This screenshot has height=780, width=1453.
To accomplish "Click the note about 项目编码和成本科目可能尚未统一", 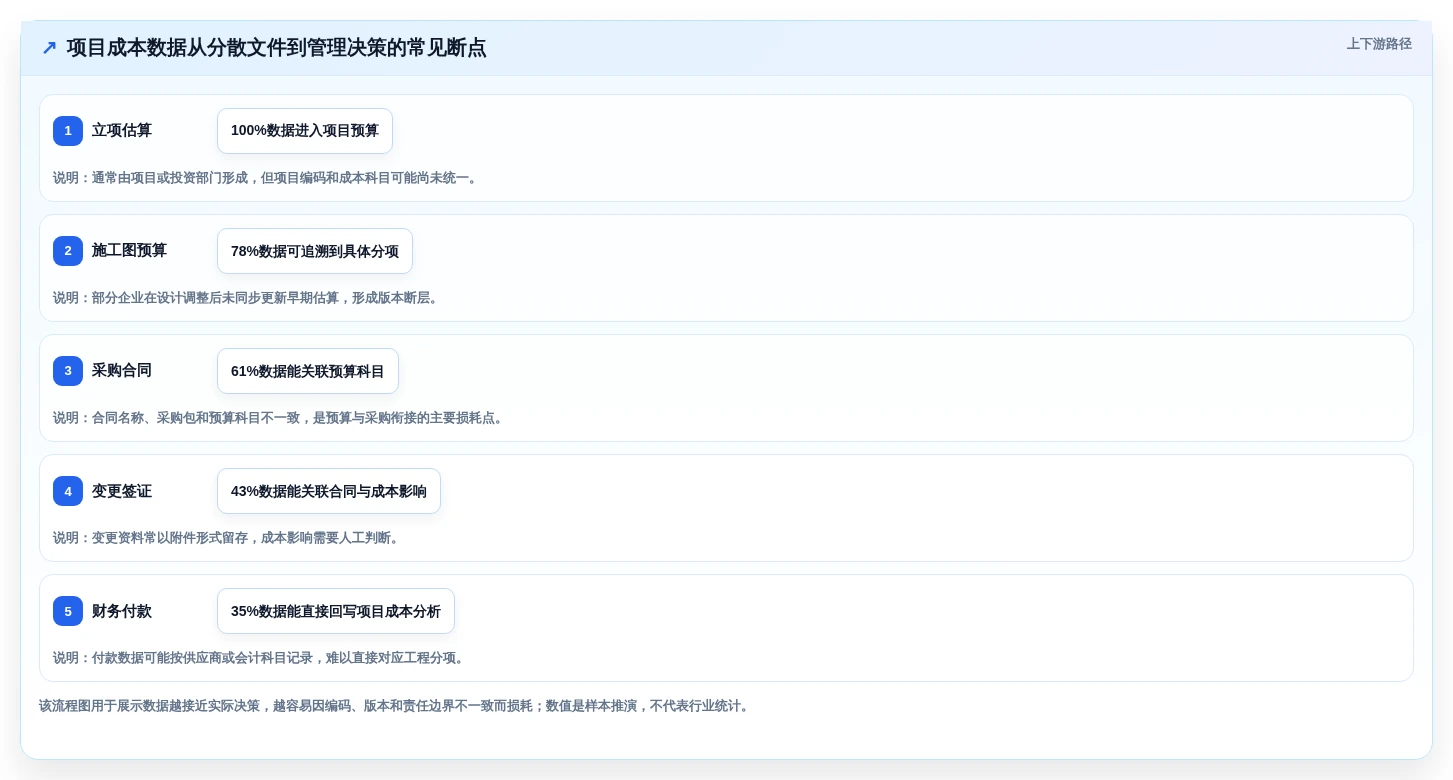I will pyautogui.click(x=267, y=178).
